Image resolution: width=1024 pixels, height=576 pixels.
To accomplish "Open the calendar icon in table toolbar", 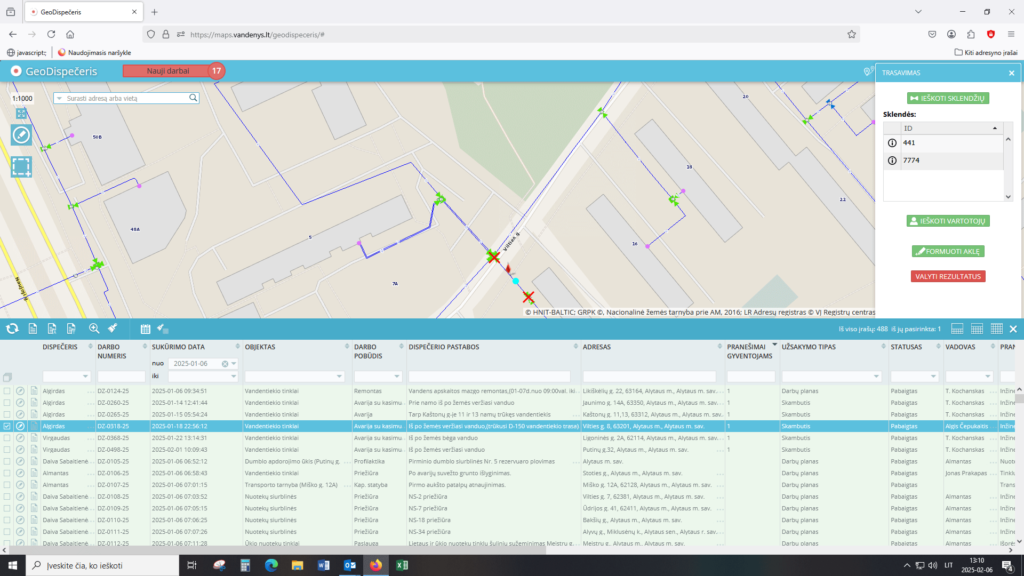I will click(x=145, y=328).
